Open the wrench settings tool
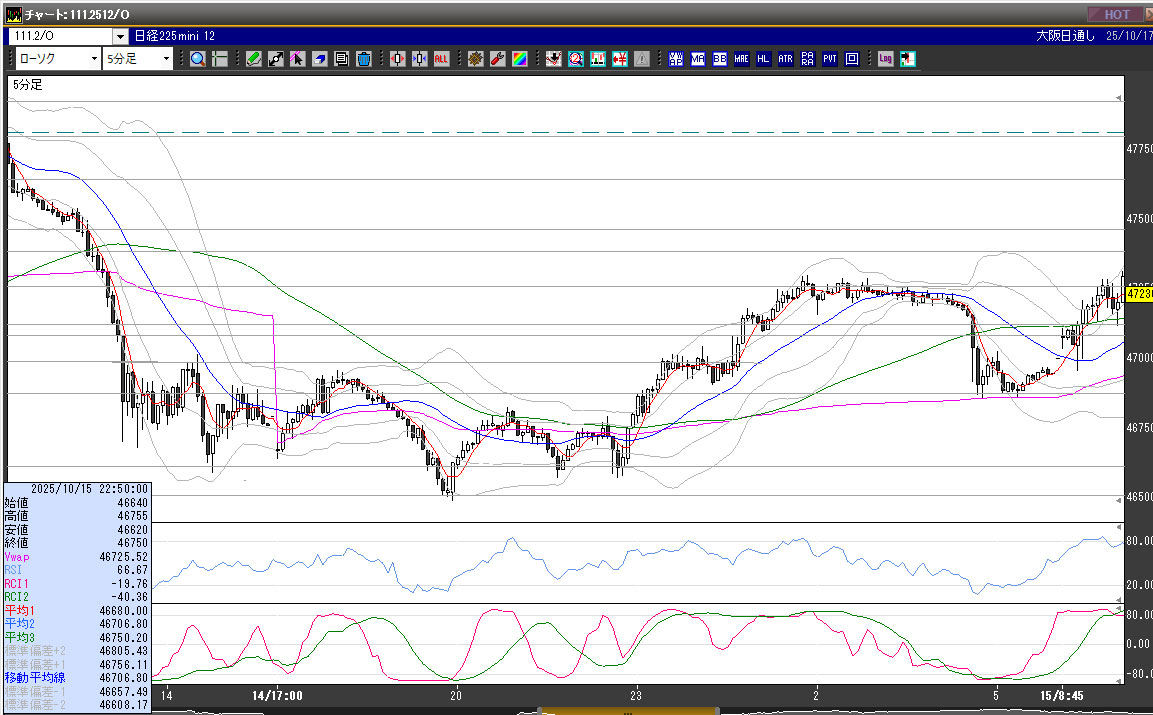 point(497,59)
